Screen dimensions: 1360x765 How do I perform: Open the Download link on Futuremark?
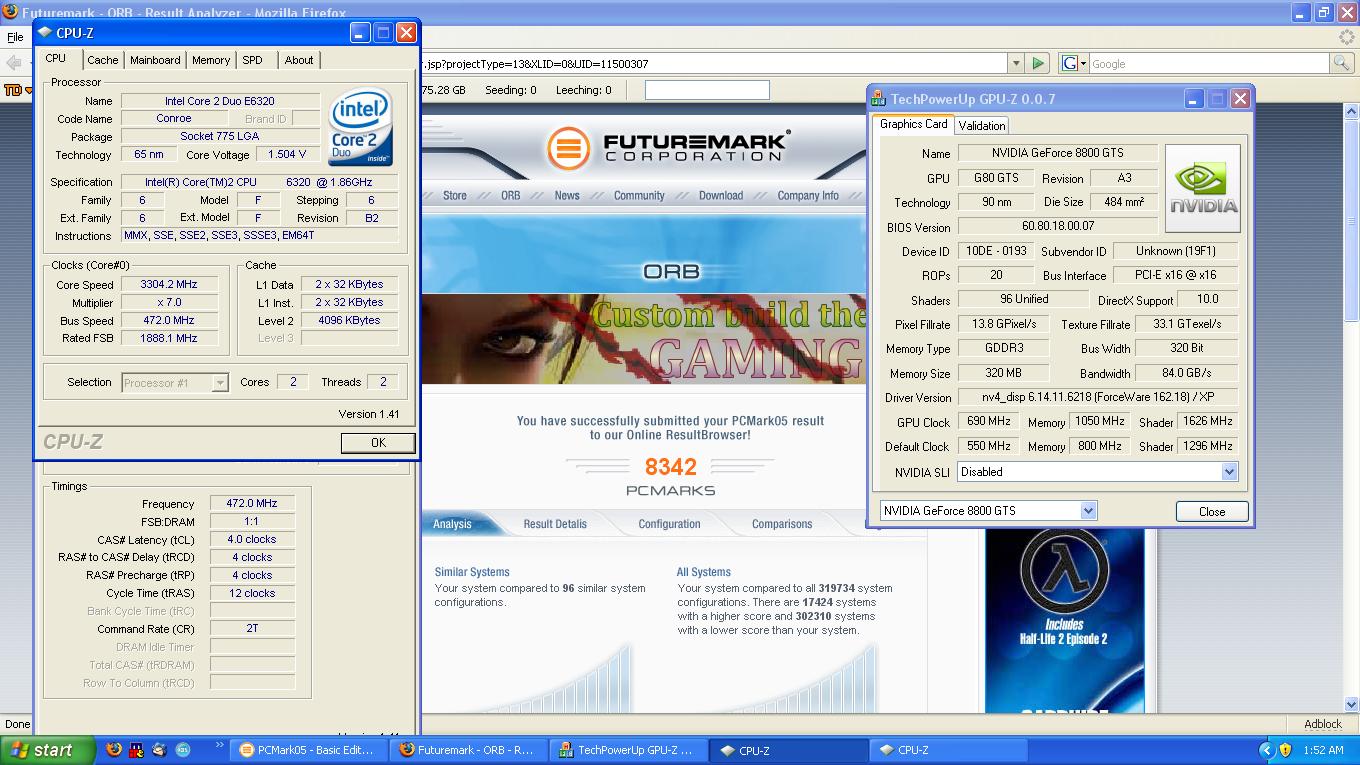tap(721, 196)
